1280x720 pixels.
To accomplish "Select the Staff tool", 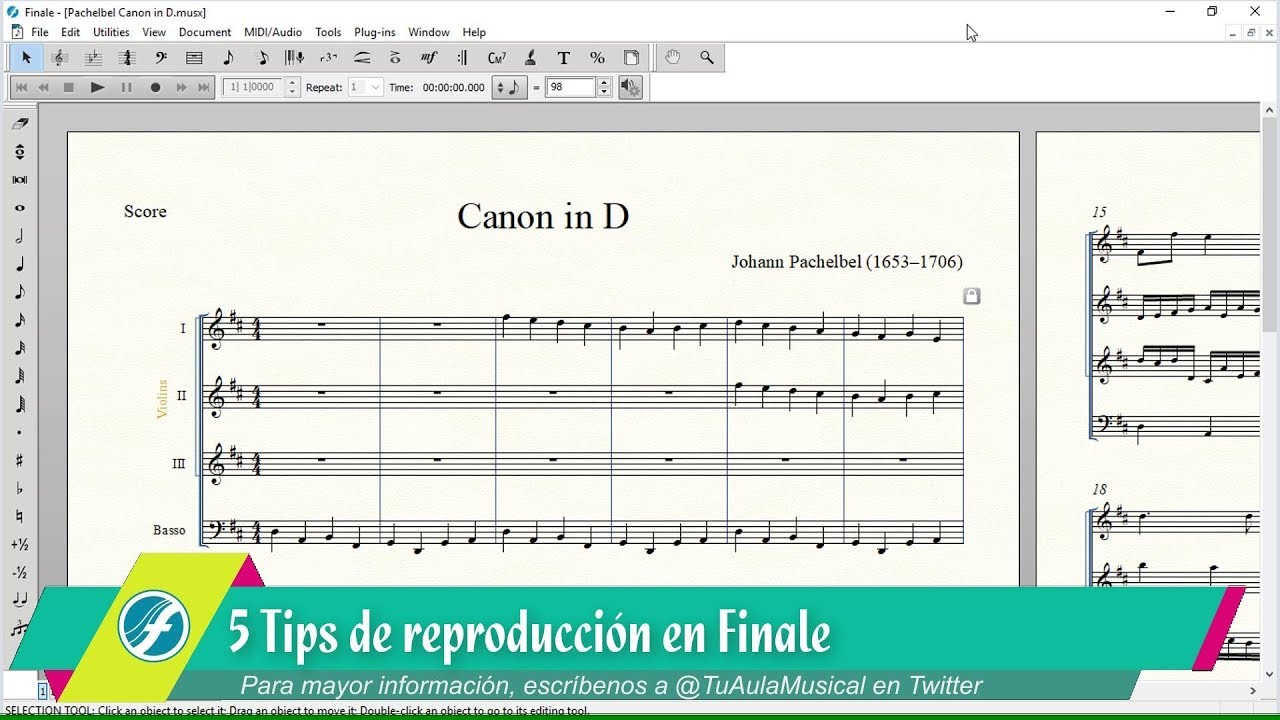I will pyautogui.click(x=60, y=58).
